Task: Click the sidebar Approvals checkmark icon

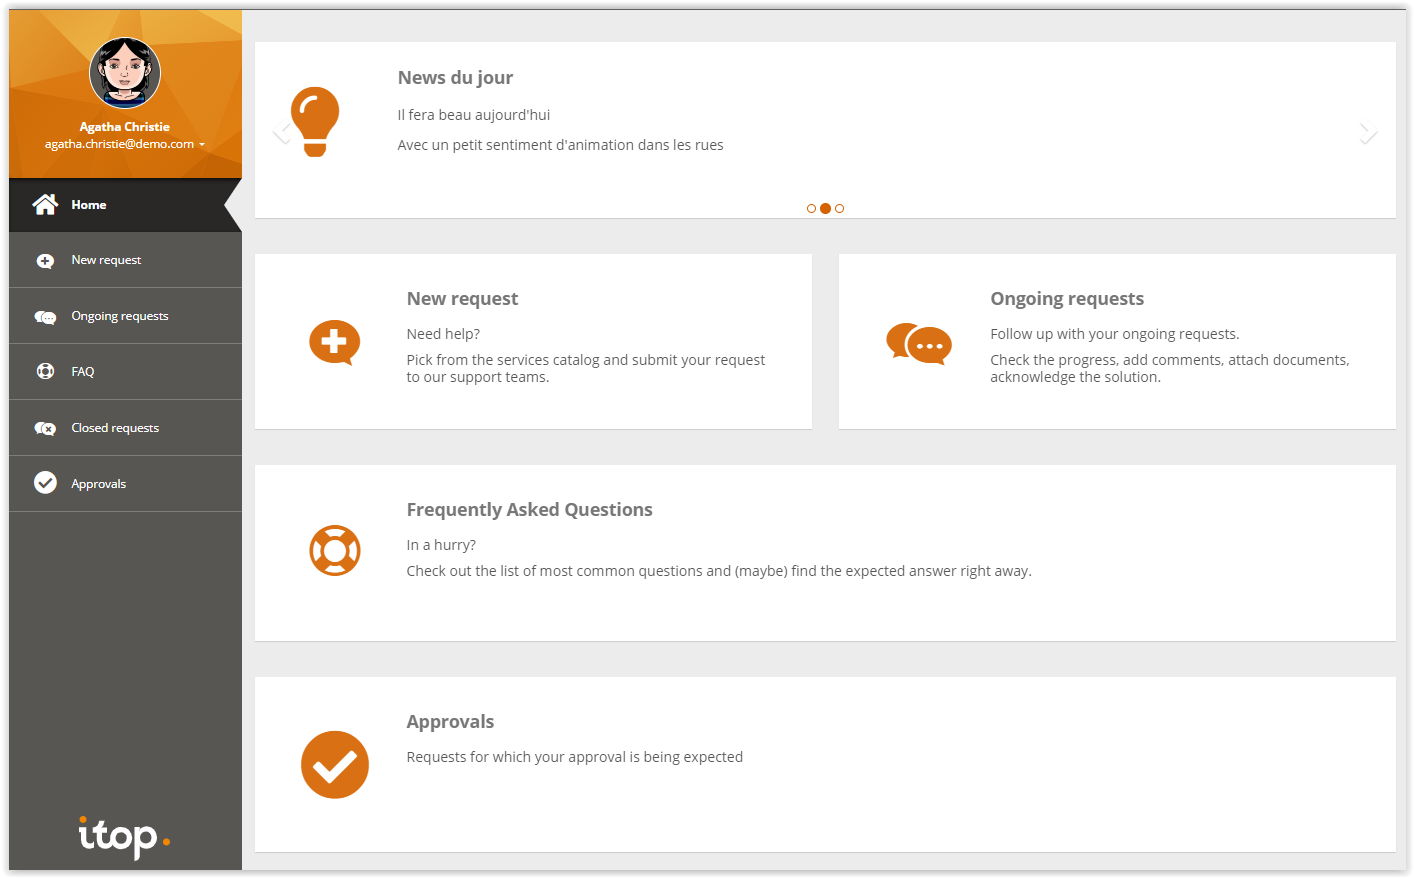Action: coord(45,483)
